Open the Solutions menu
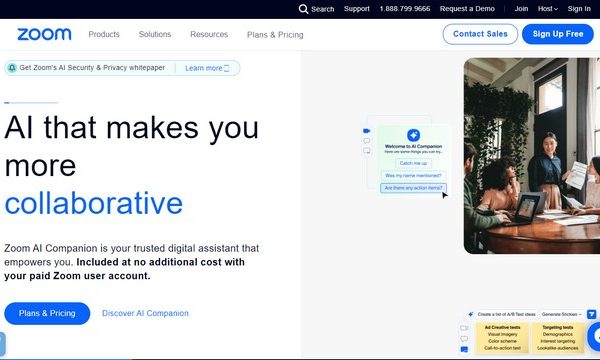 (155, 34)
